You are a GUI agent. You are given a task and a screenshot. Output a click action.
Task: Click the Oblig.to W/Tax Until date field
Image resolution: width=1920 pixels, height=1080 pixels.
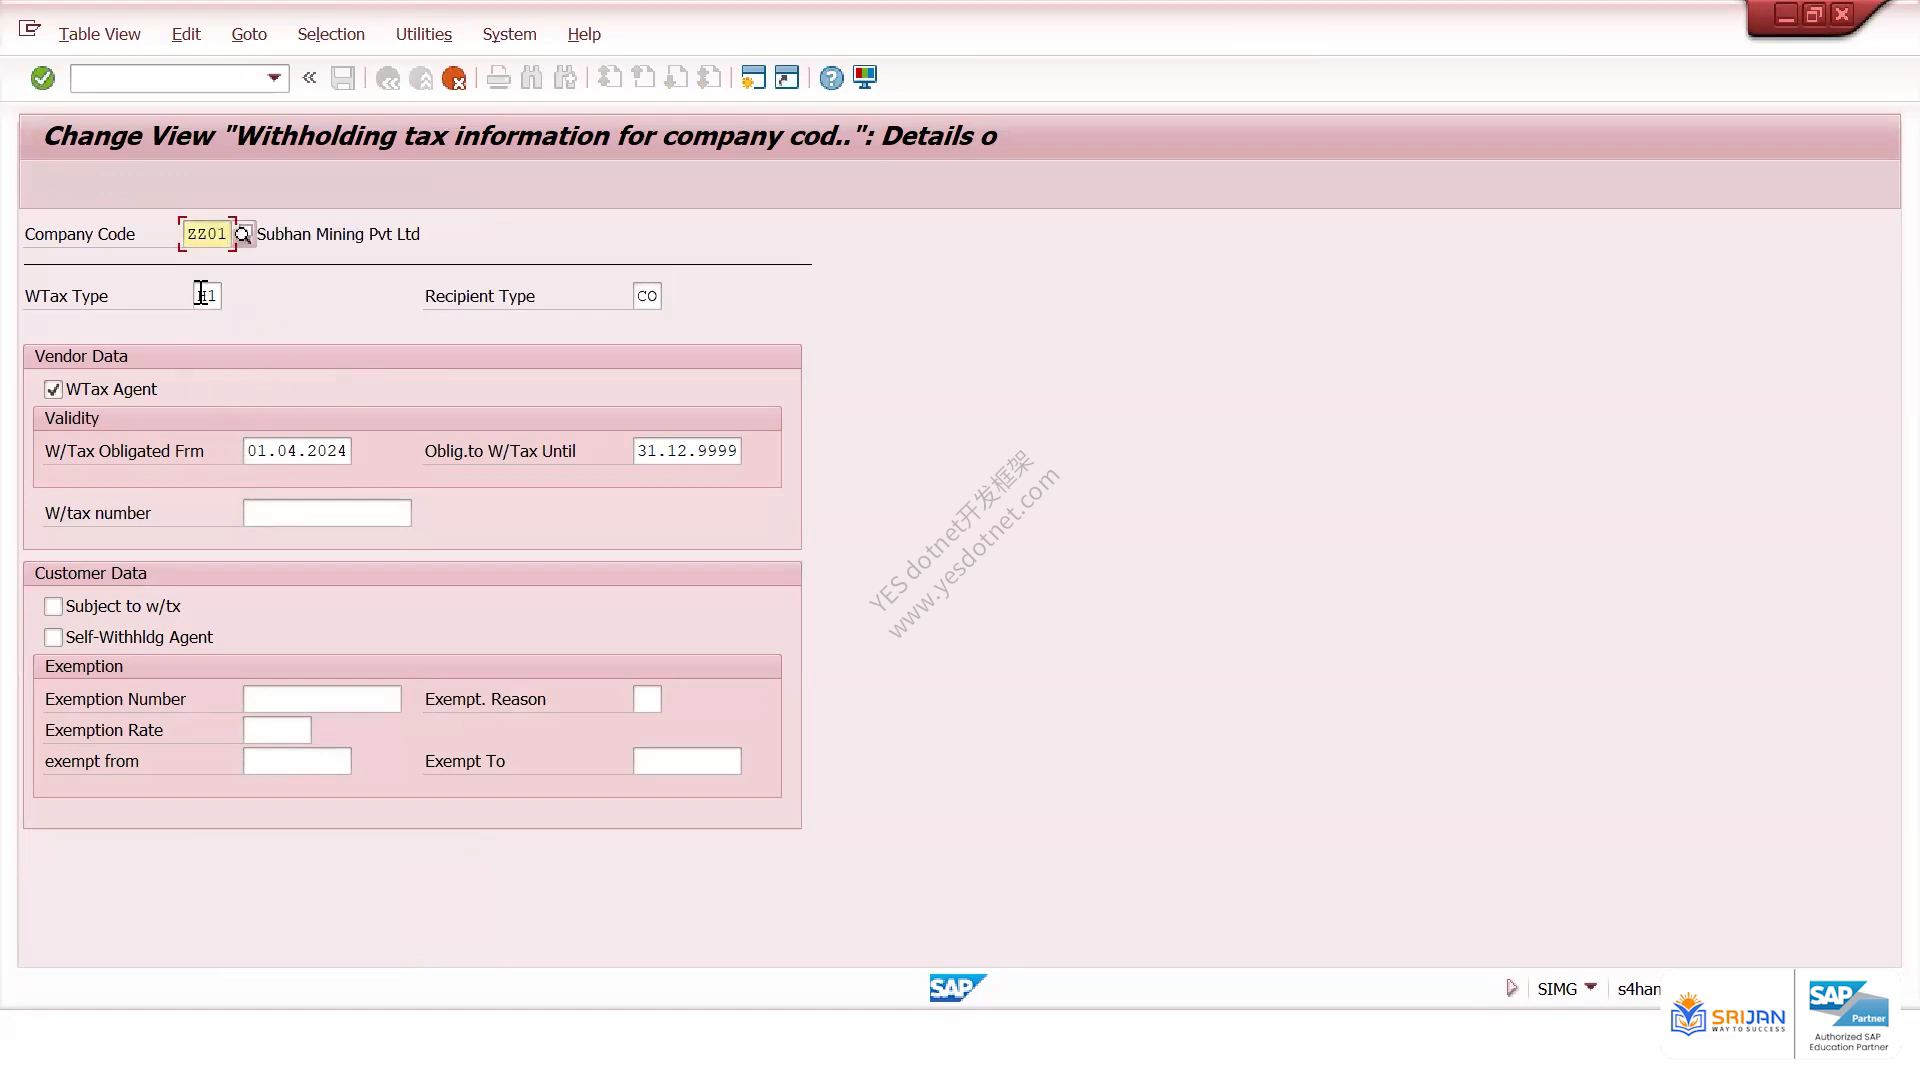click(687, 451)
